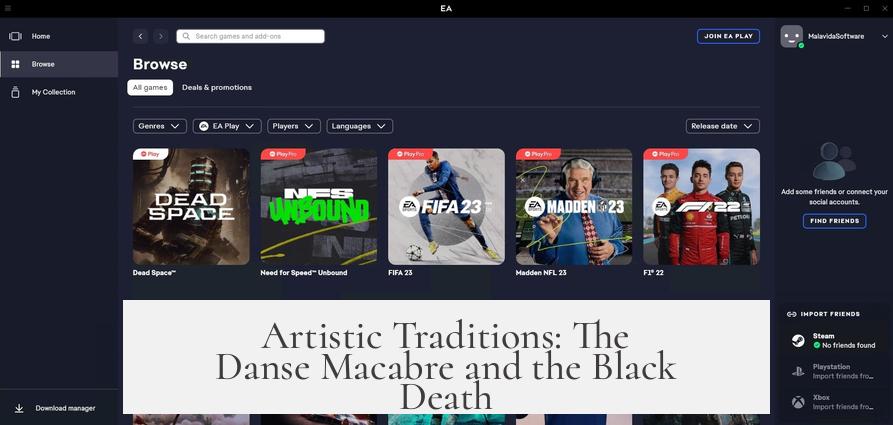Switch to Deals & promotions tab
Image resolution: width=893 pixels, height=425 pixels.
(217, 88)
